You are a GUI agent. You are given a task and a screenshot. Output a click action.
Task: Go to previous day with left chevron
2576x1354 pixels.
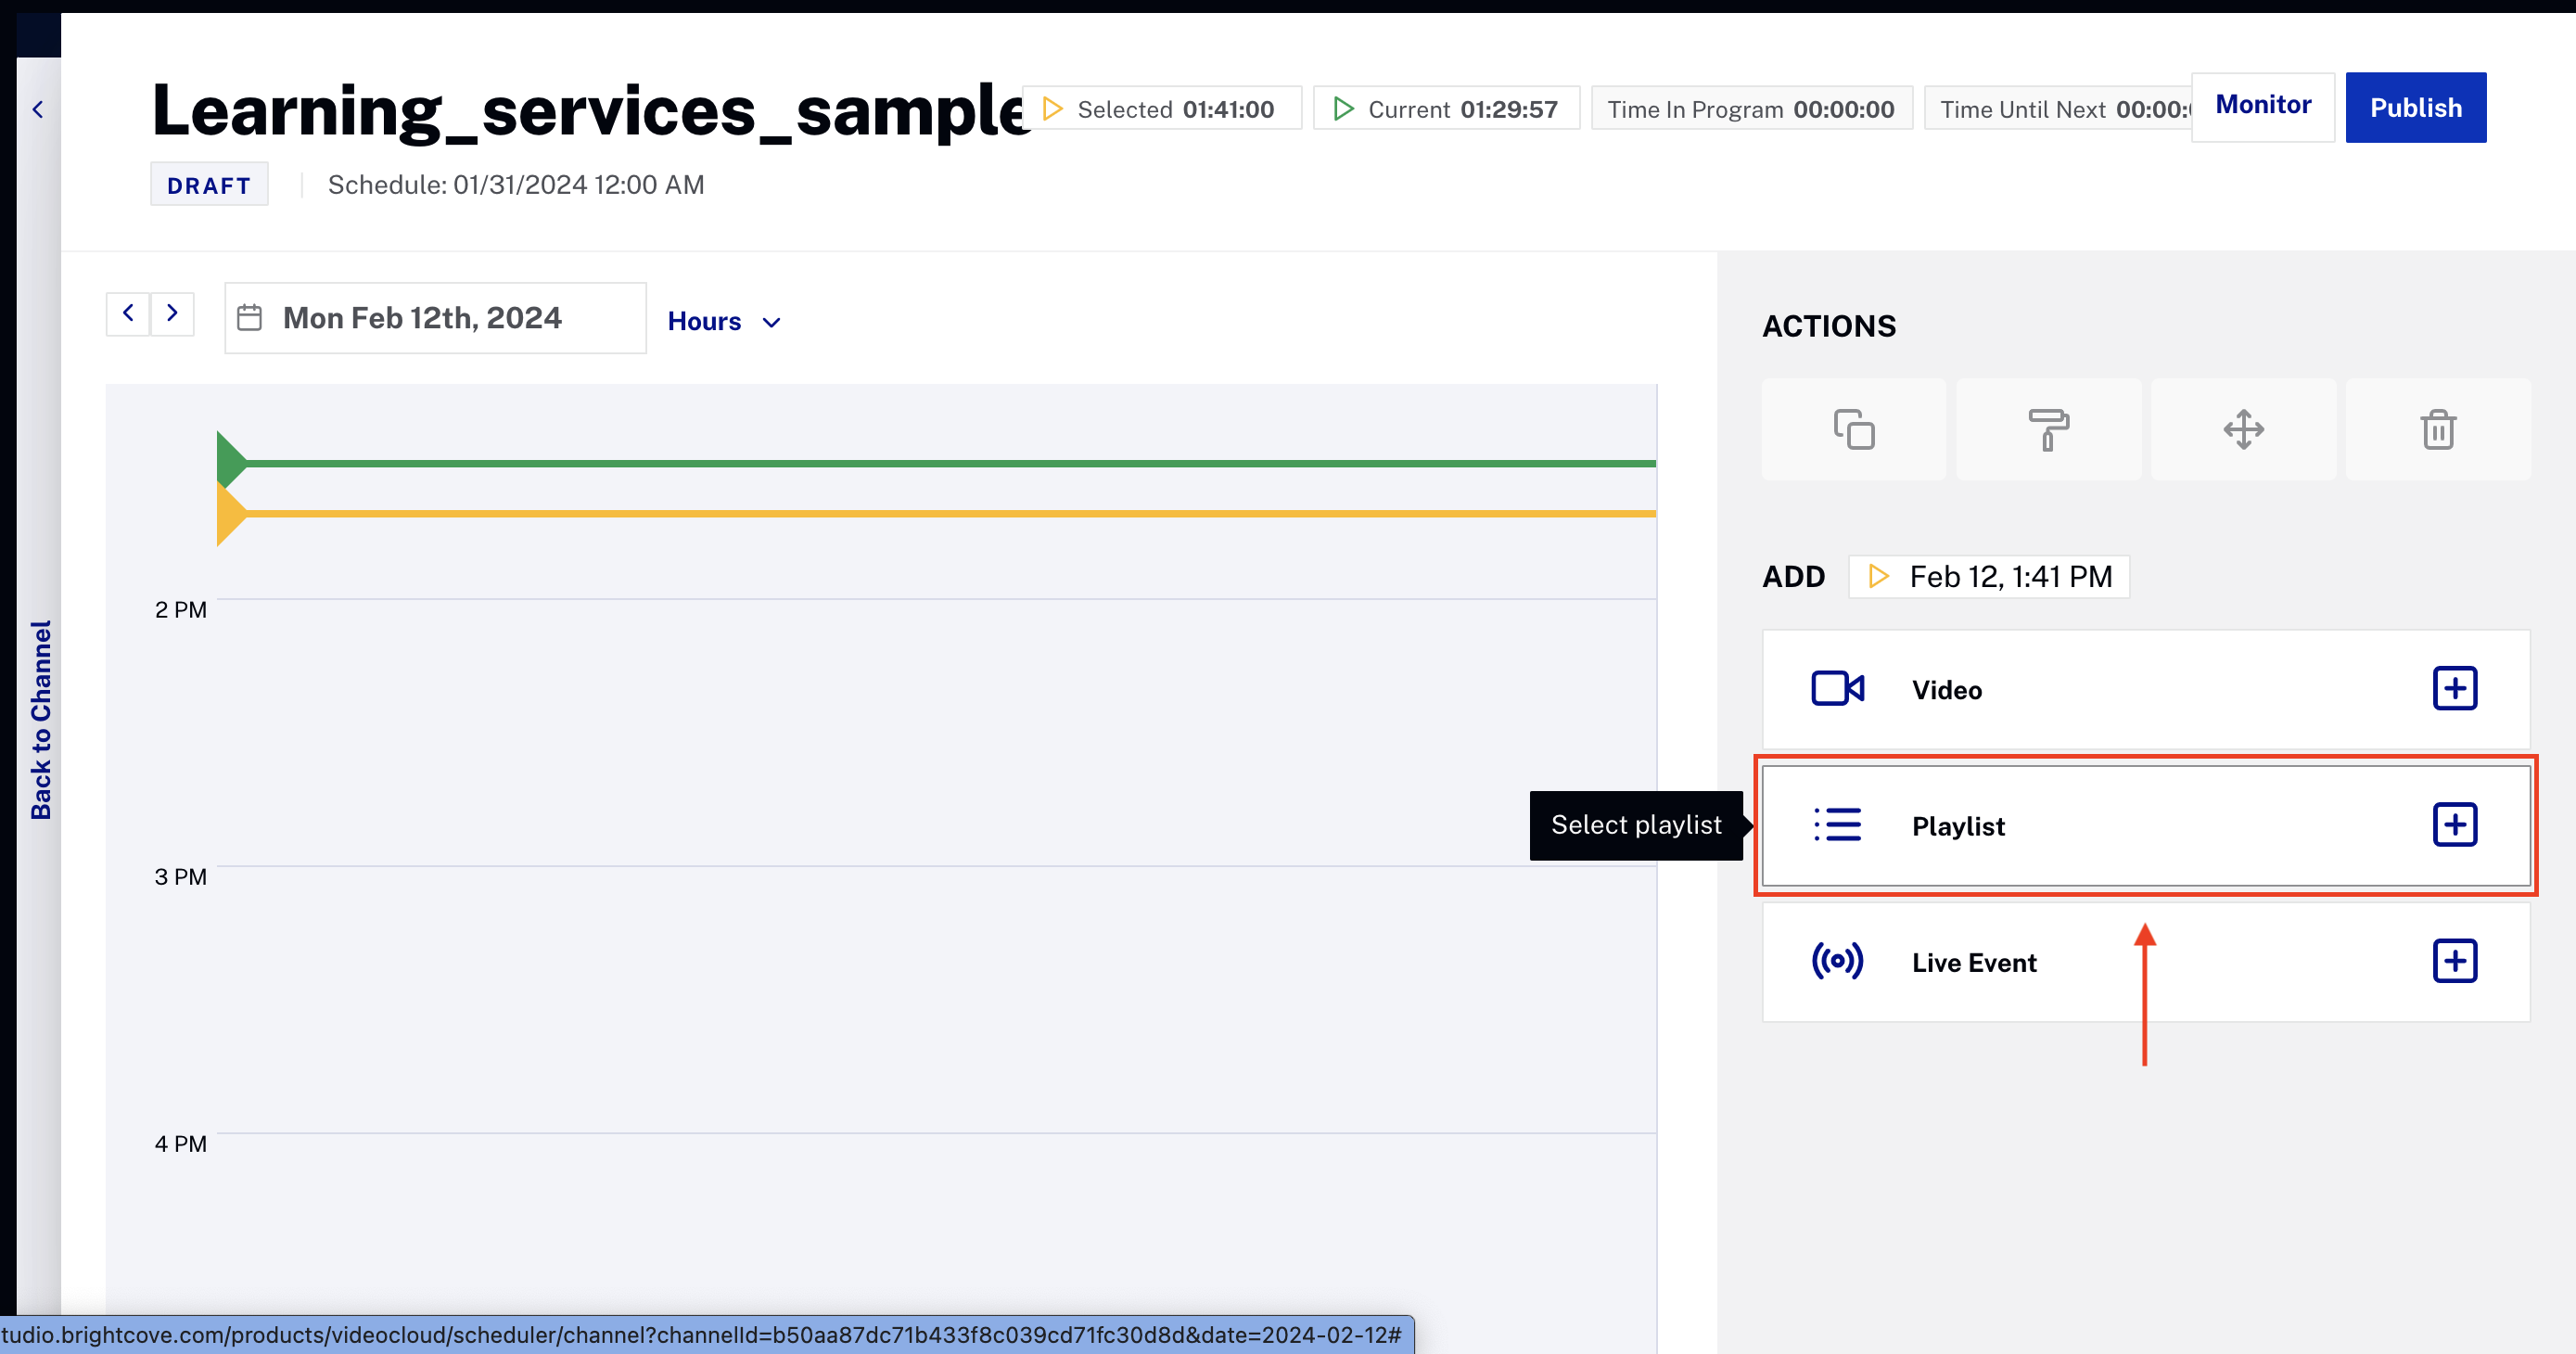(128, 313)
